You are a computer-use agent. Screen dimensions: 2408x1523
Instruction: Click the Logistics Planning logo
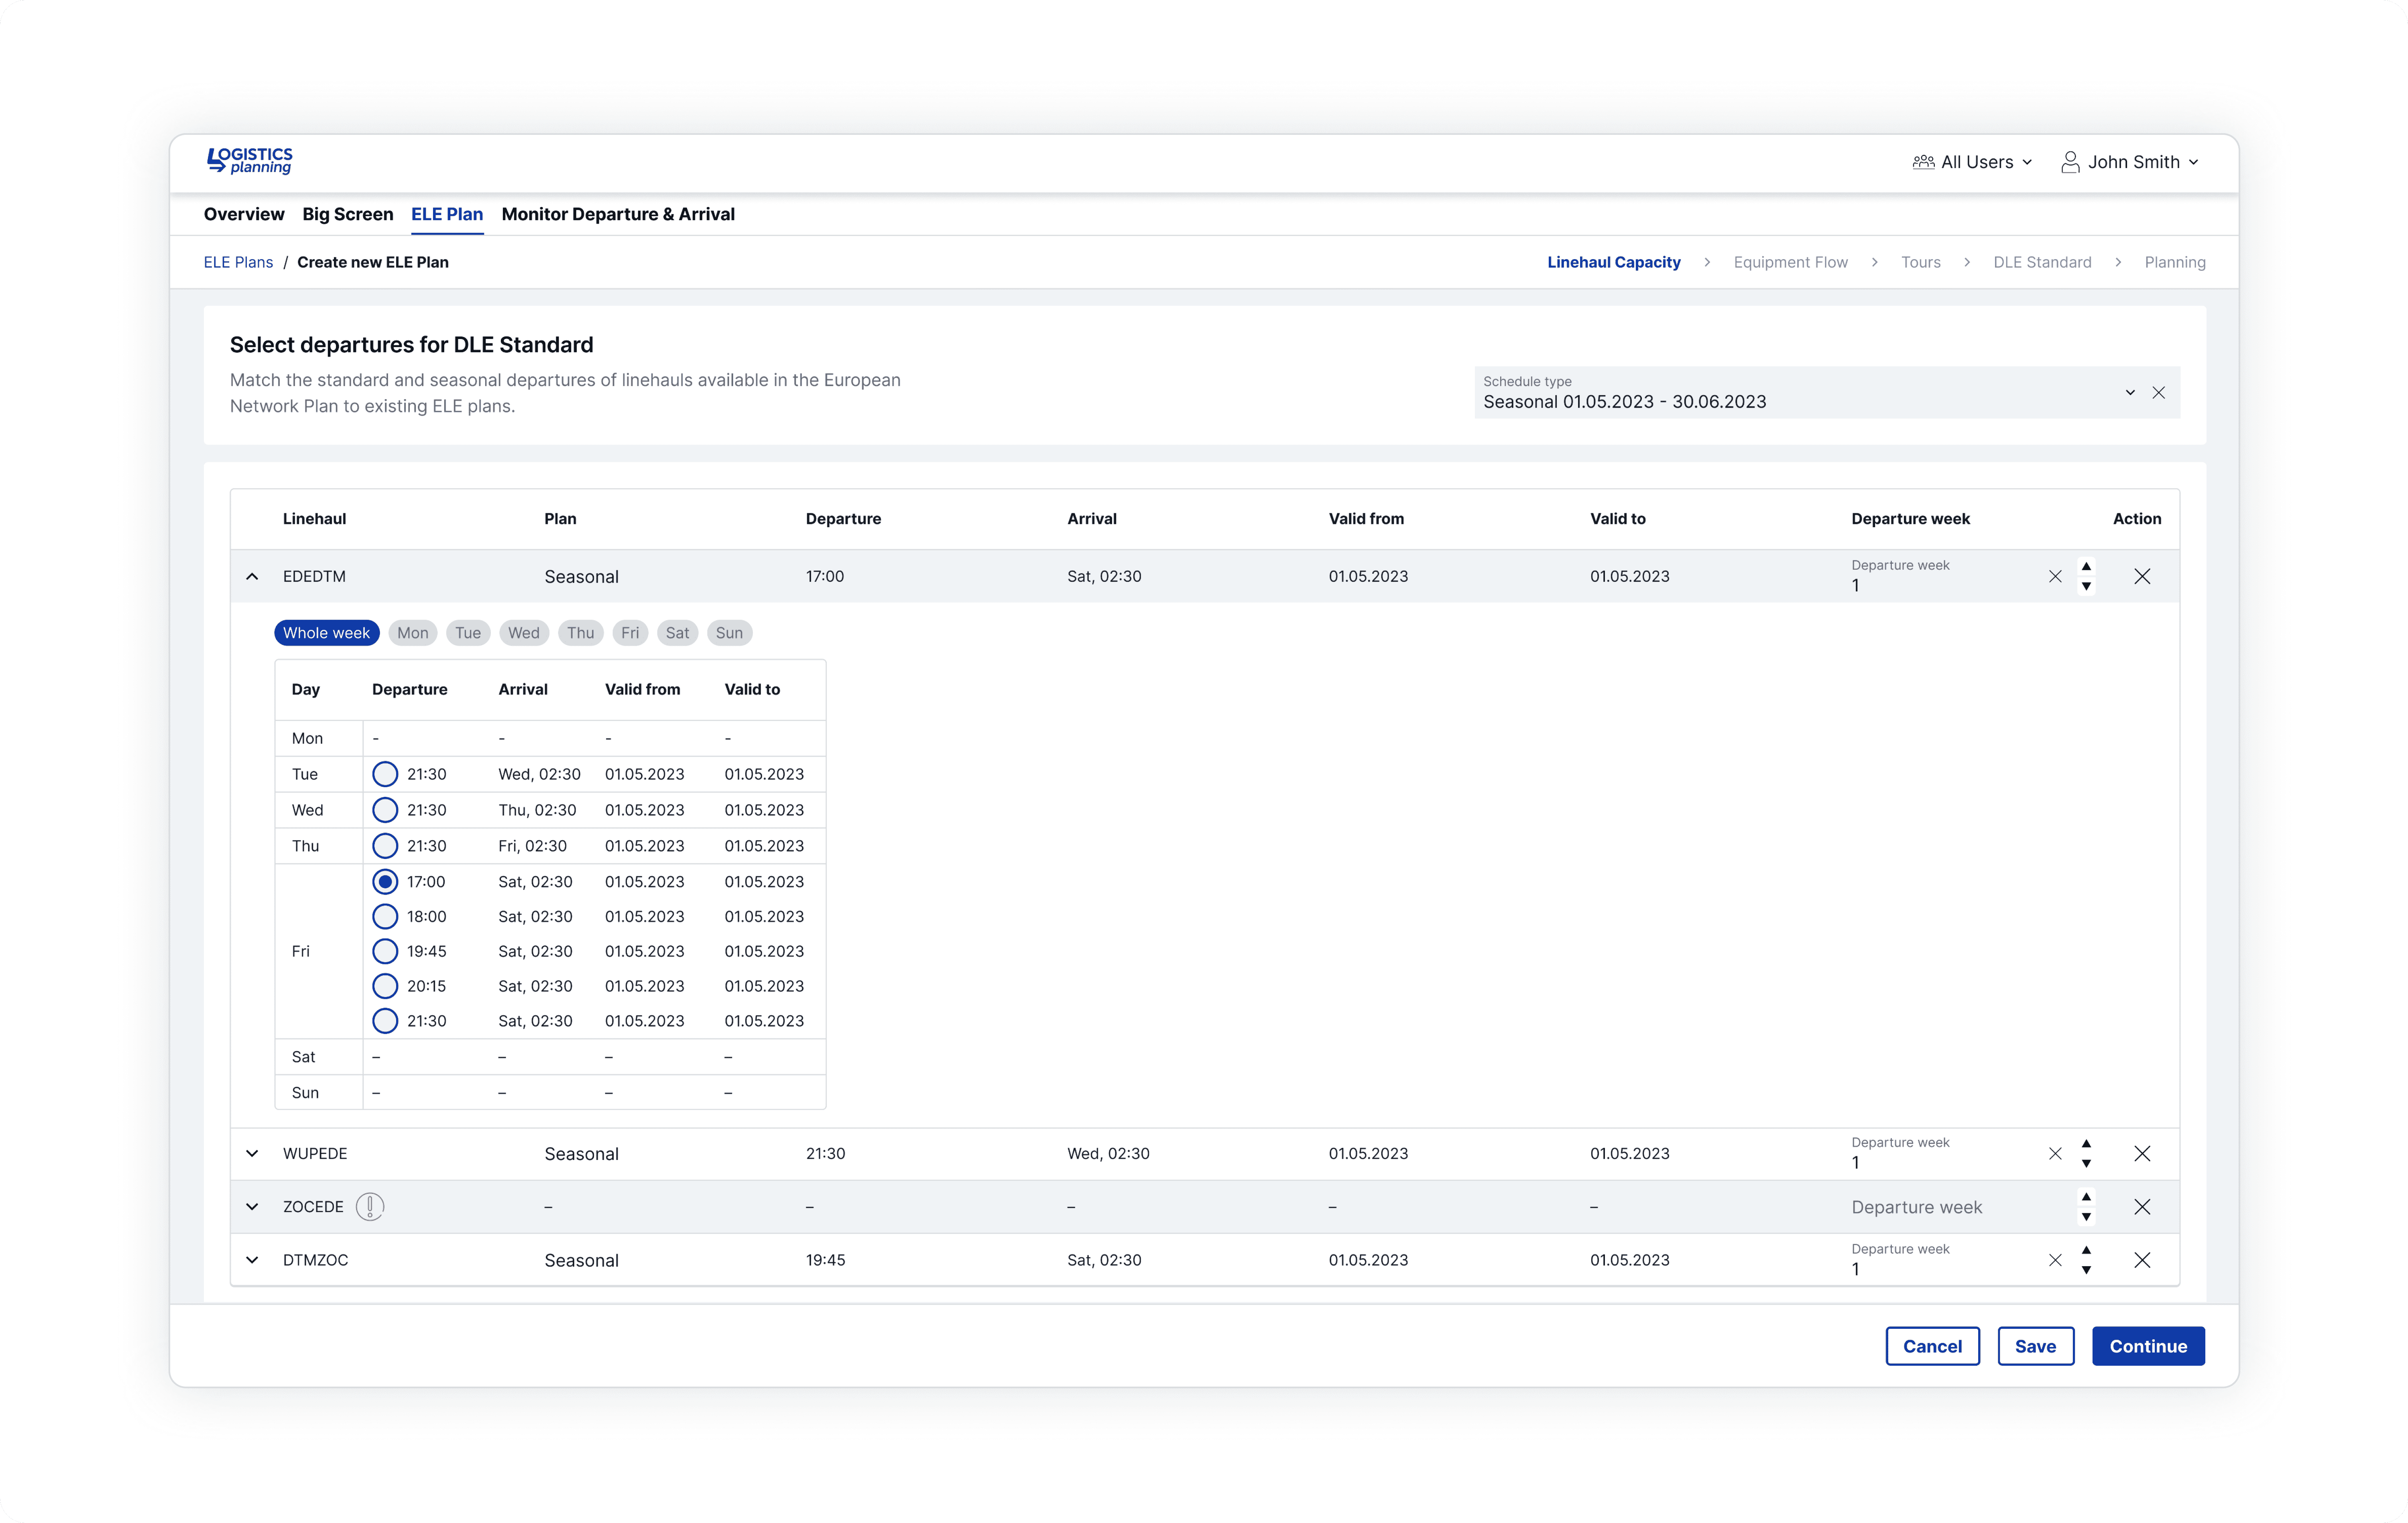249,160
